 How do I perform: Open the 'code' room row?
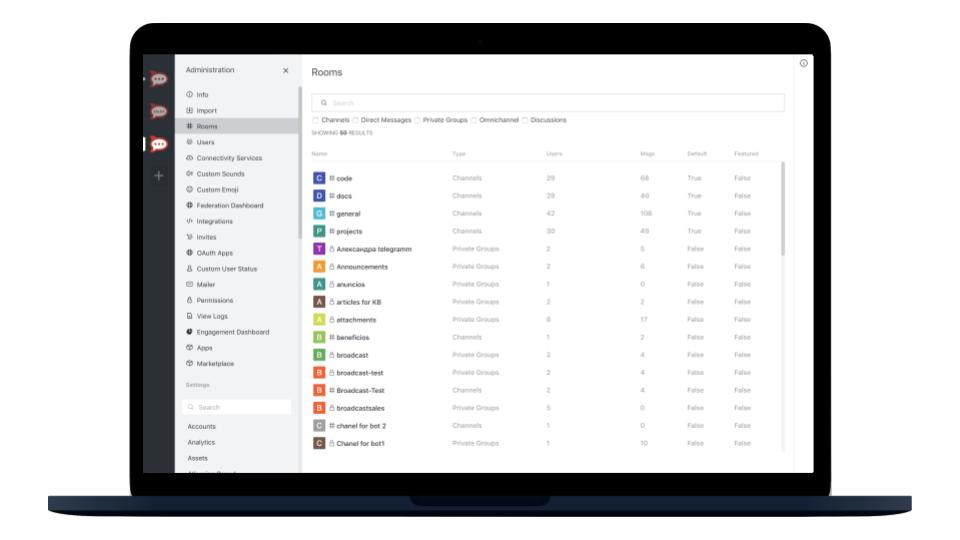(x=545, y=178)
